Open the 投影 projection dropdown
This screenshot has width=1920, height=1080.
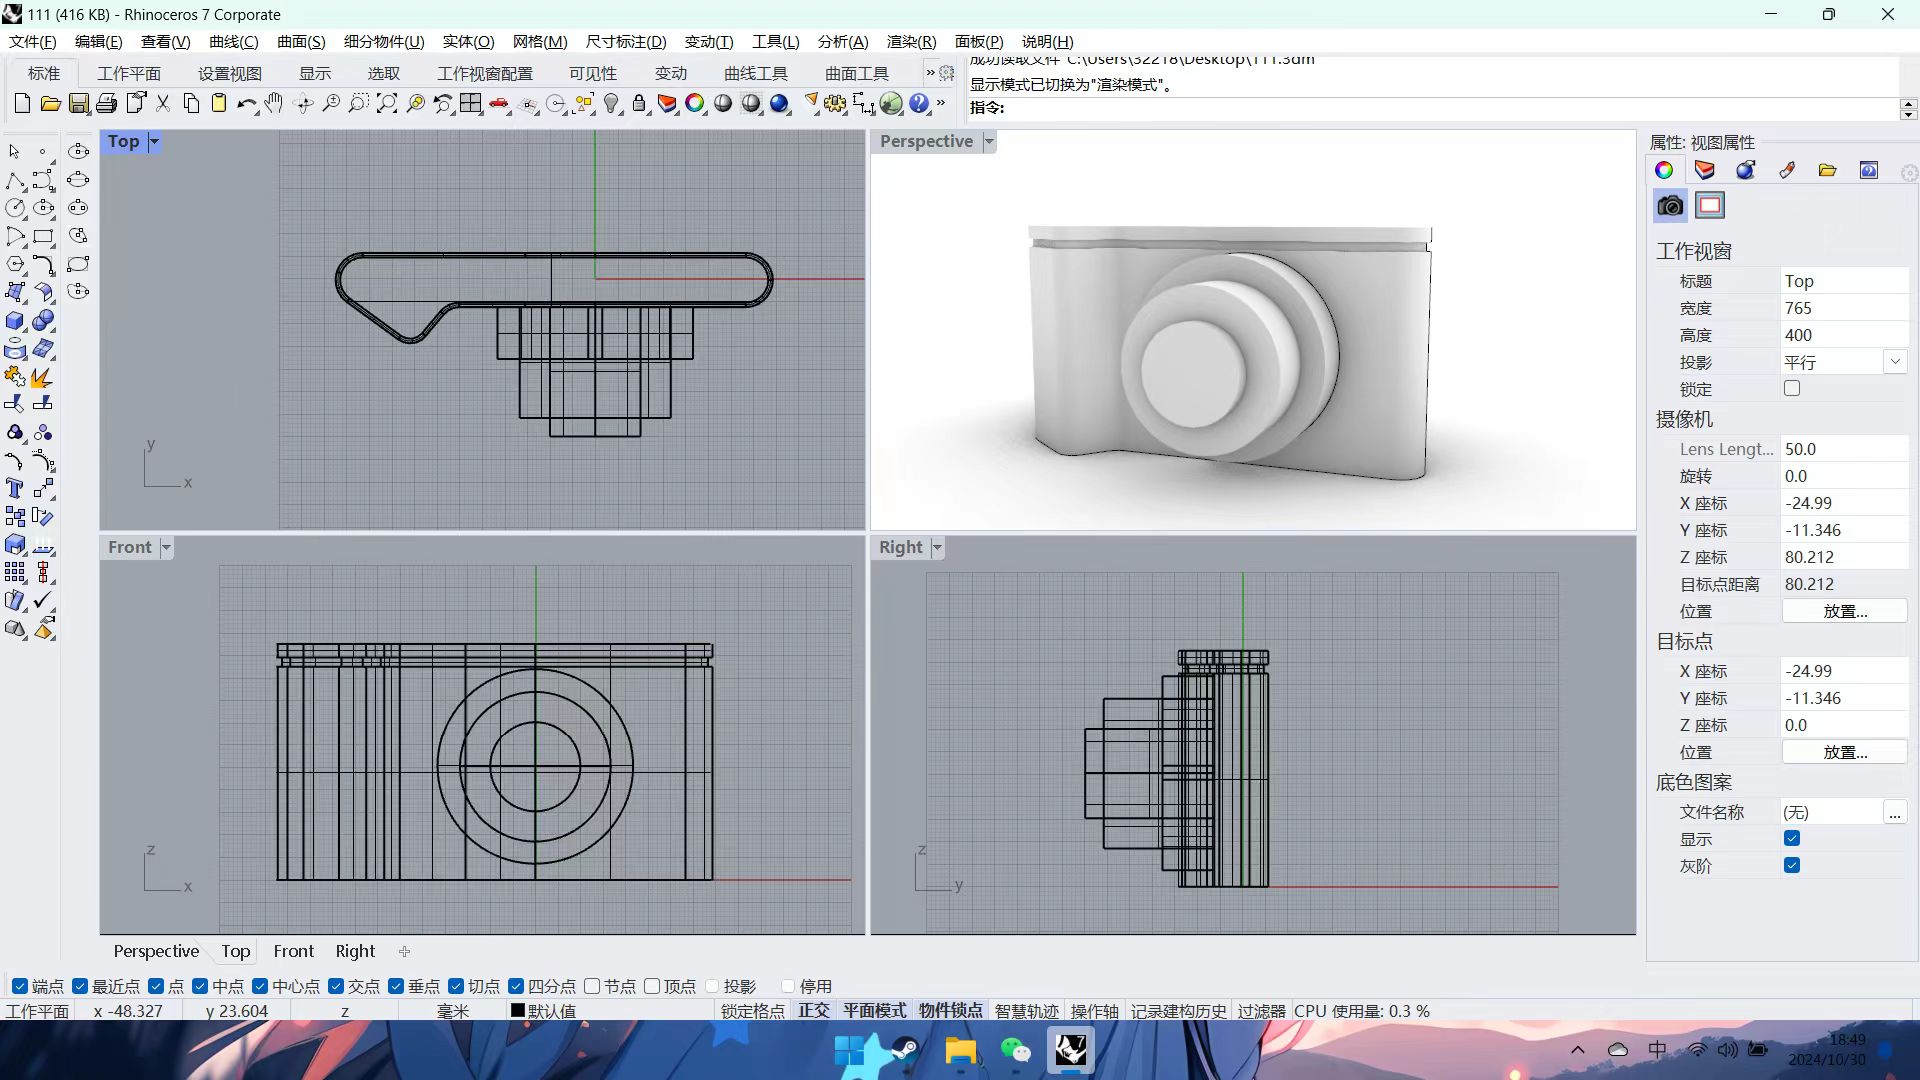pos(1894,362)
